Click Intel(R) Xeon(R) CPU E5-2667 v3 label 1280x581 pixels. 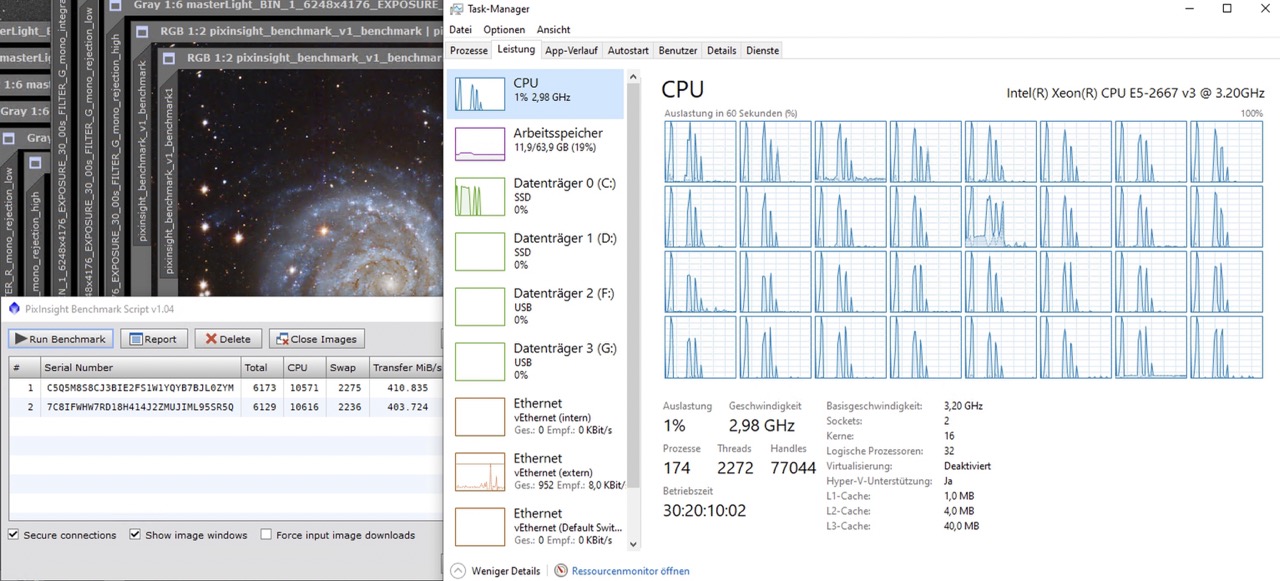point(1135,93)
